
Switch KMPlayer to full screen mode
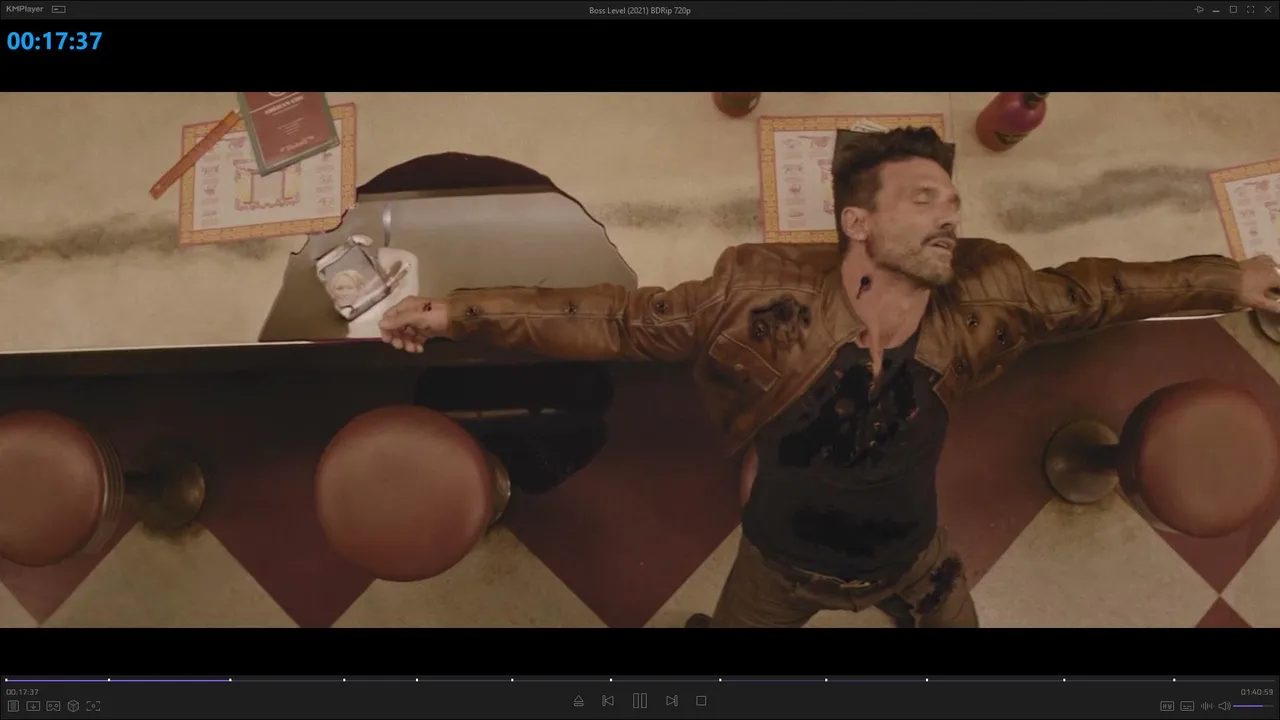1250,9
